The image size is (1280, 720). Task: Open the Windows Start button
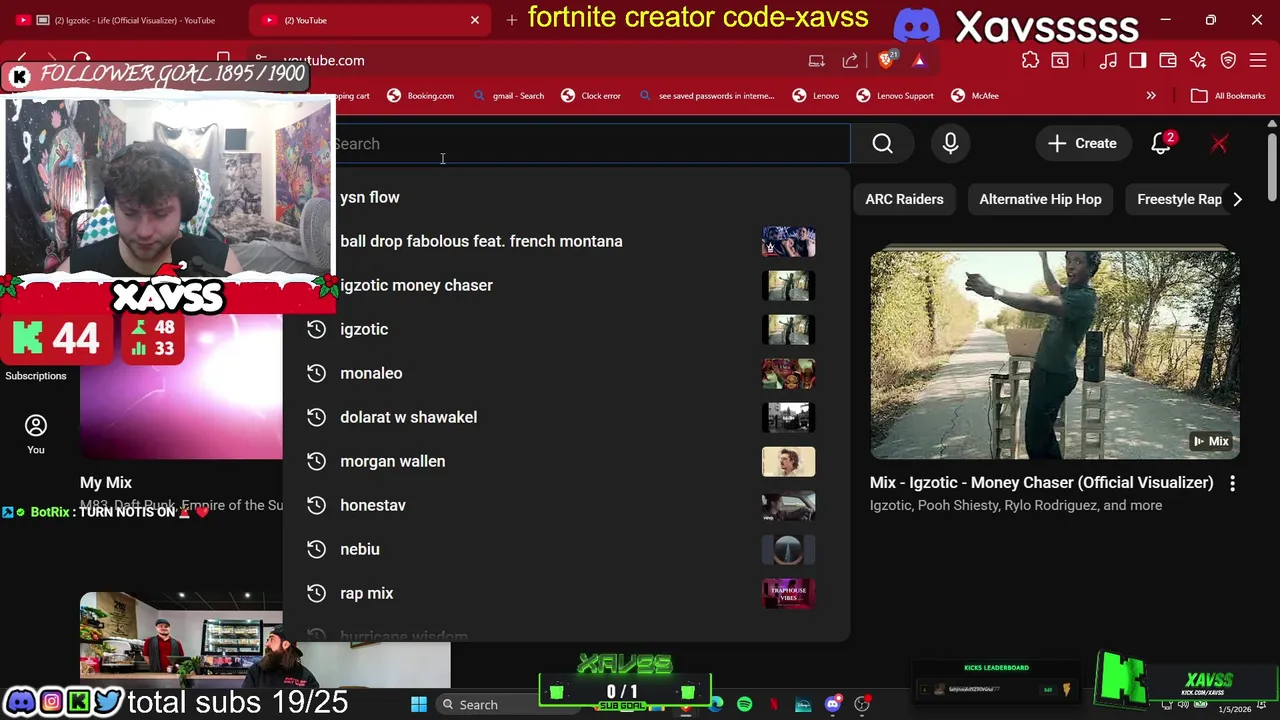[x=418, y=705]
